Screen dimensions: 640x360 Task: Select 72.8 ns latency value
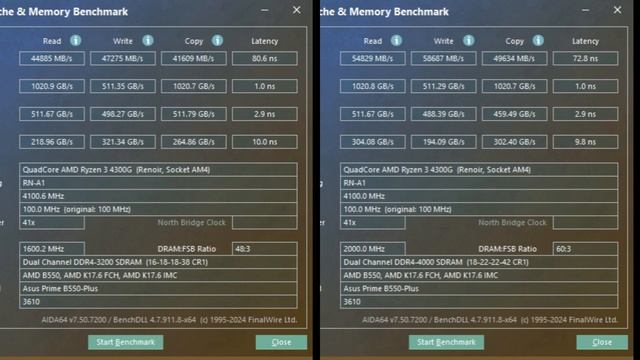[x=585, y=58]
